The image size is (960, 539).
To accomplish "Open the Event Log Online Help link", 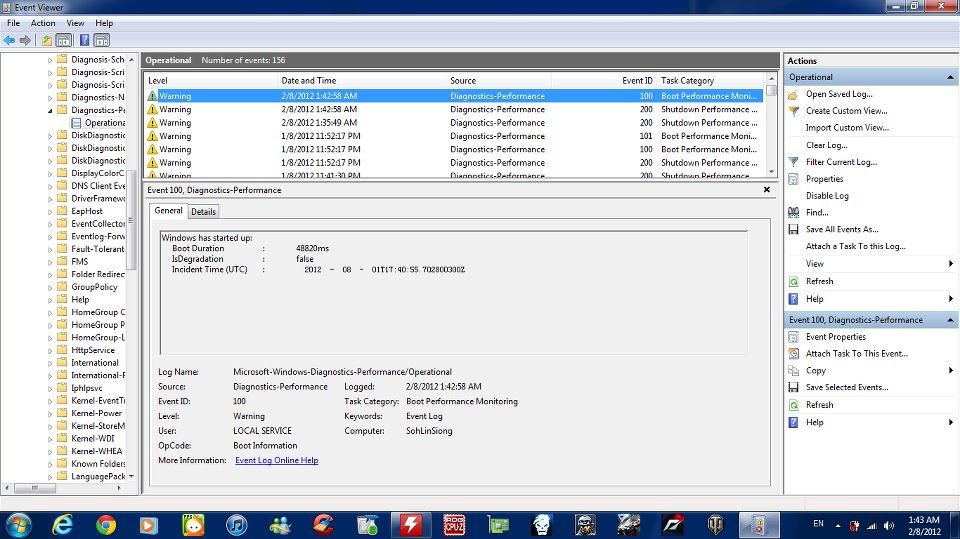I will pos(276,460).
